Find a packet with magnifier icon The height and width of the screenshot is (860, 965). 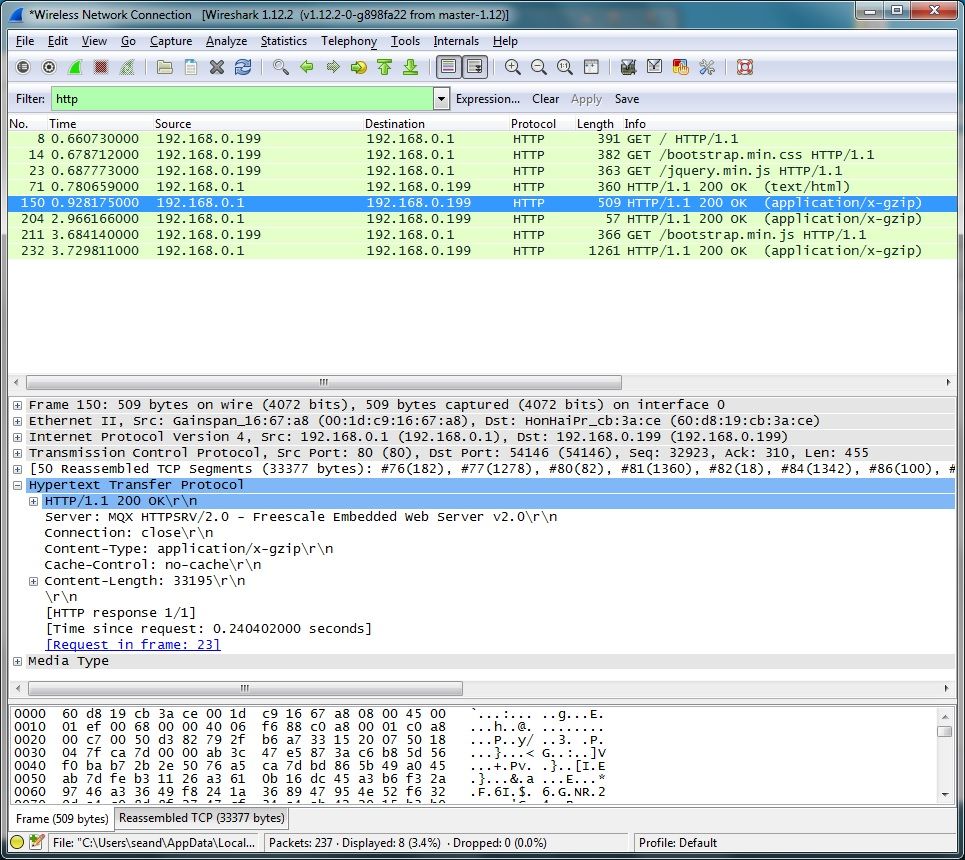coord(281,67)
